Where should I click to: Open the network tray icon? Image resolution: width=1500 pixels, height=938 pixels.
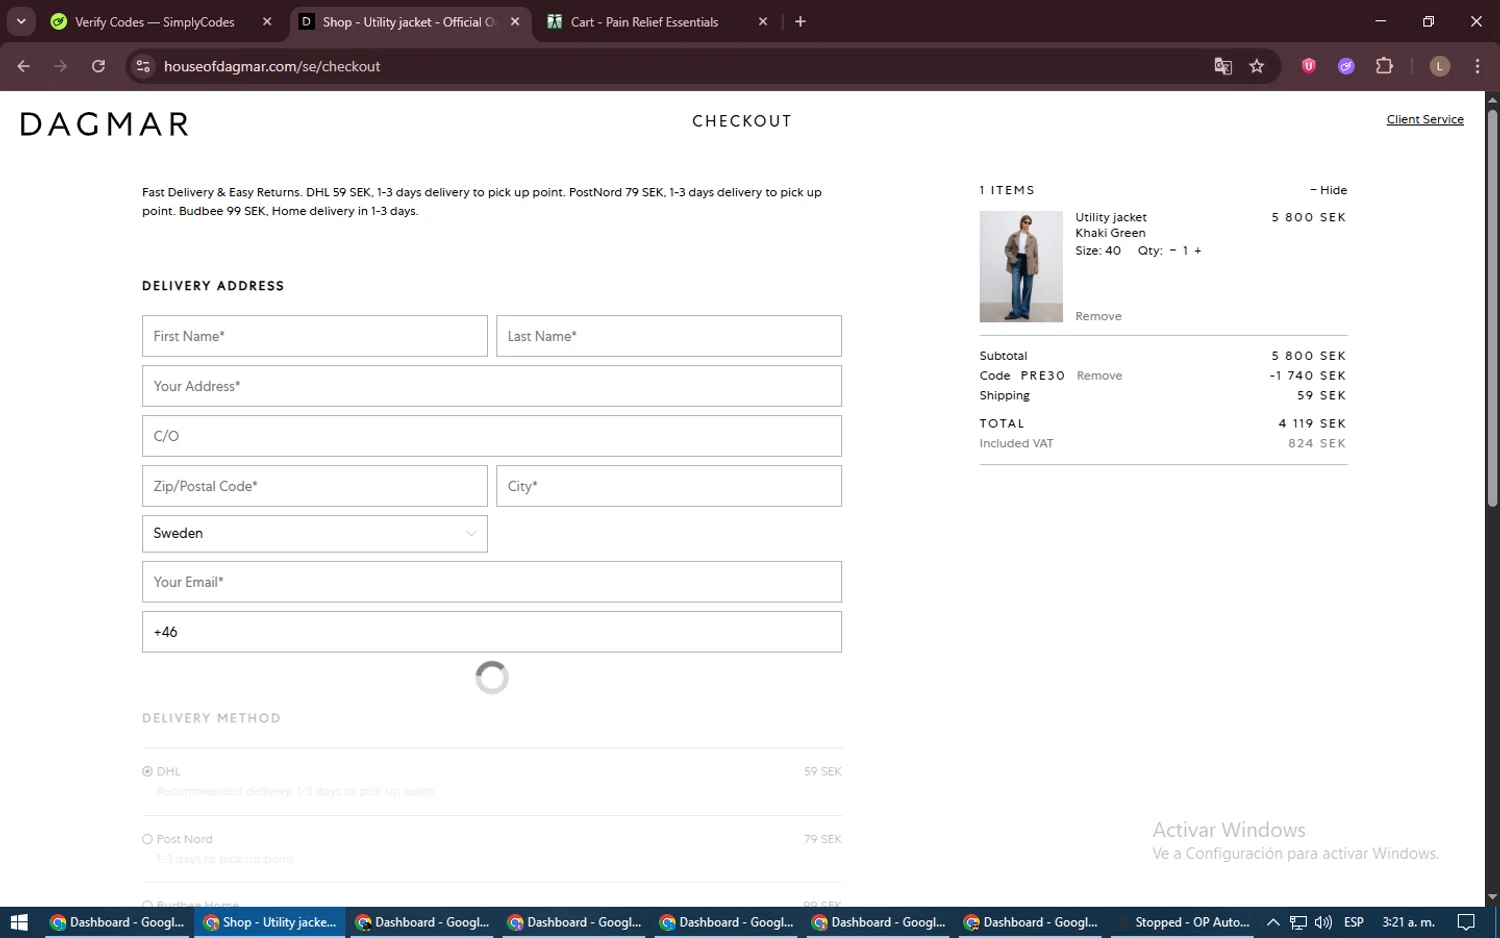click(1298, 922)
